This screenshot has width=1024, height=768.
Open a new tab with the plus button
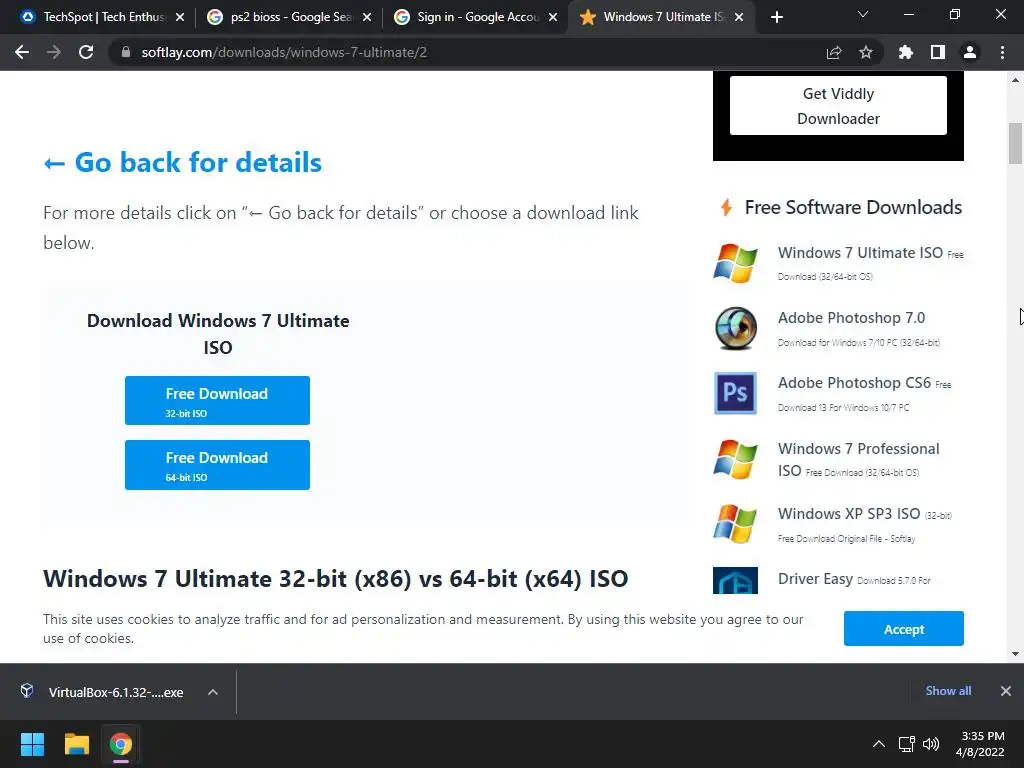(776, 17)
